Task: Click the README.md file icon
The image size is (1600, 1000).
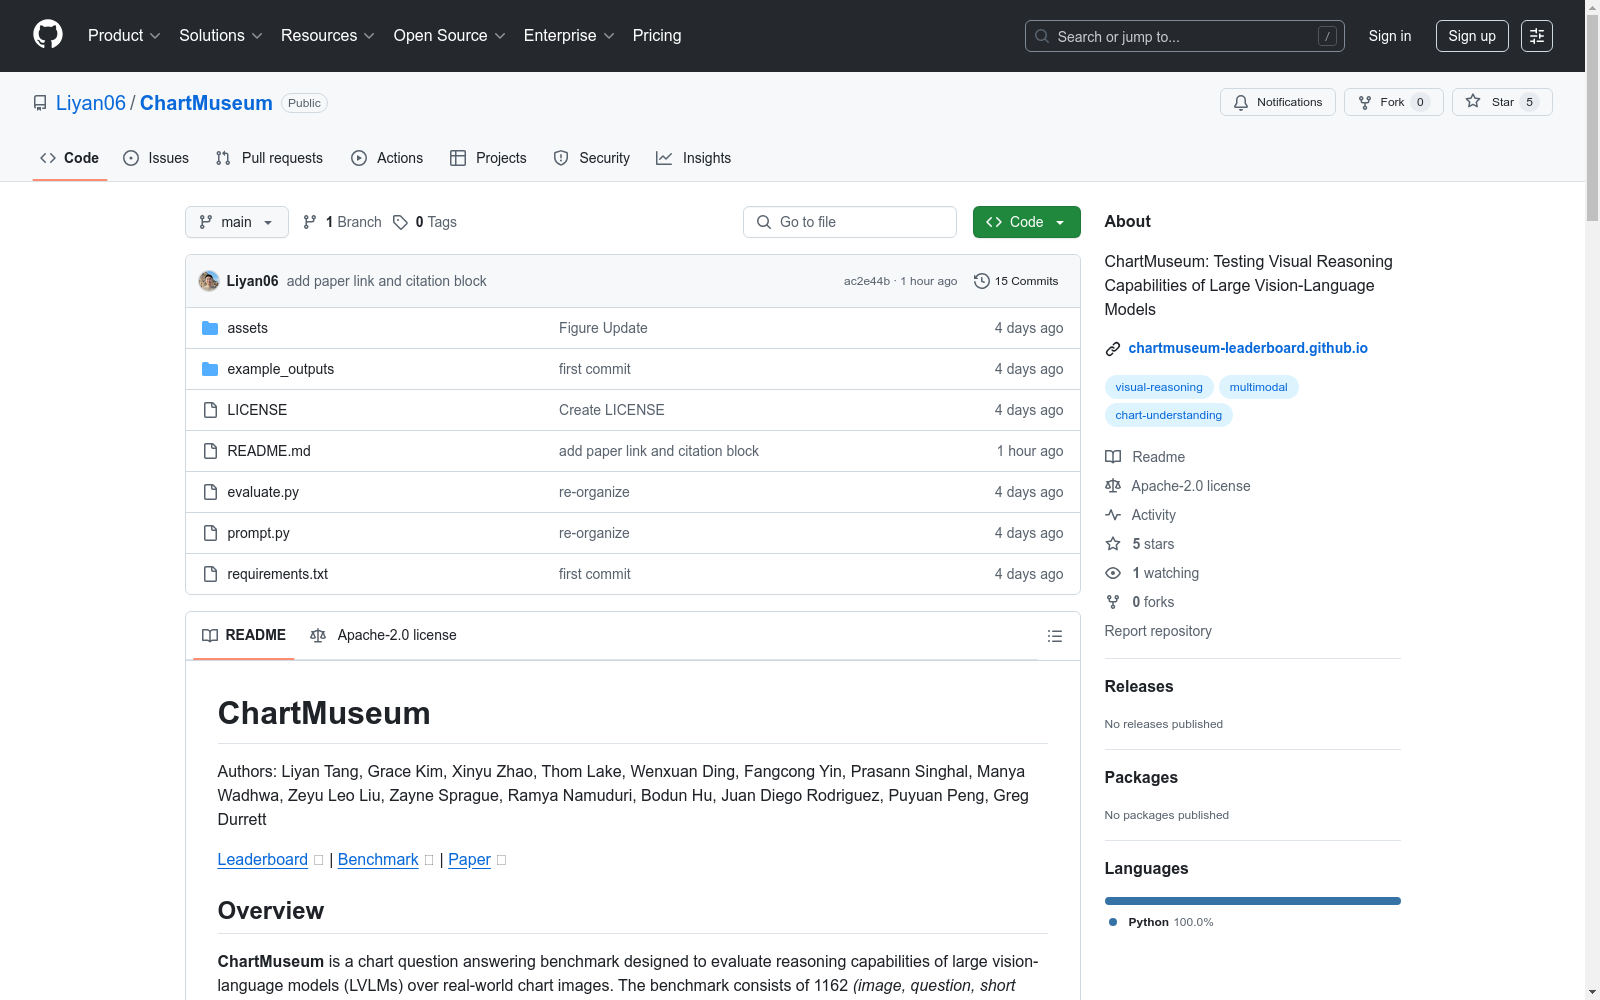Action: click(210, 451)
